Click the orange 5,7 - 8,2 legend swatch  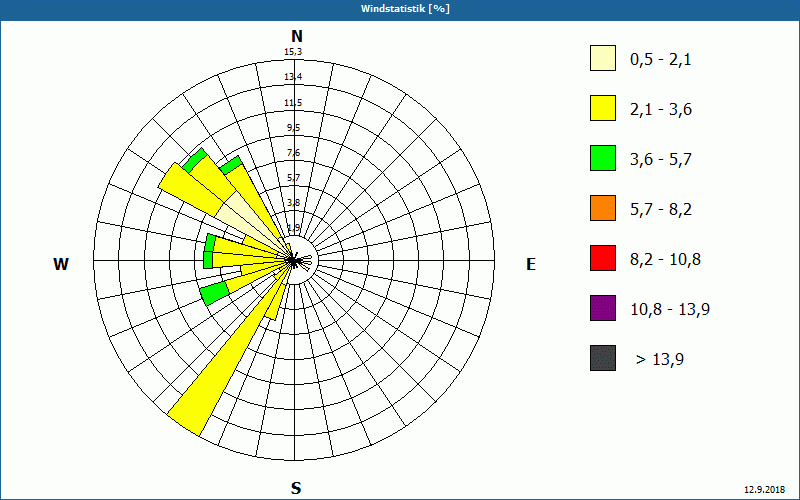(603, 208)
